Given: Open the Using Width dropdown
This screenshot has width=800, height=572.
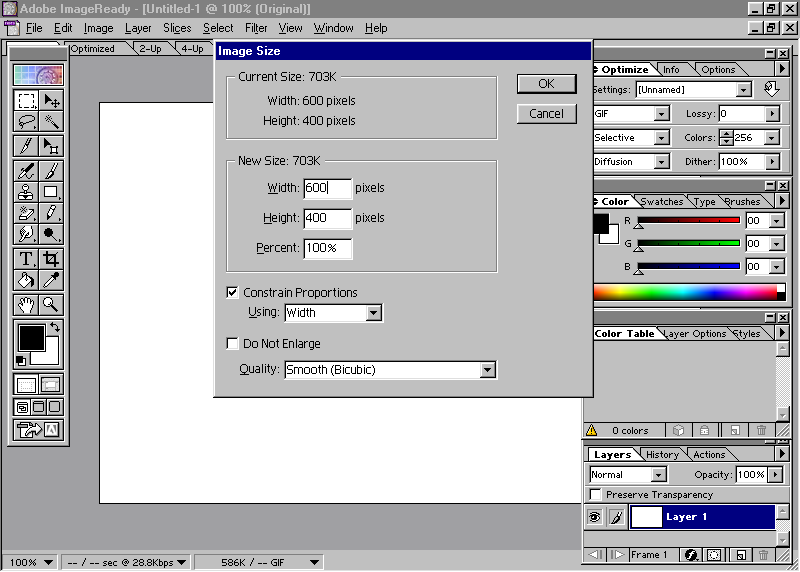Looking at the screenshot, I should tap(334, 313).
